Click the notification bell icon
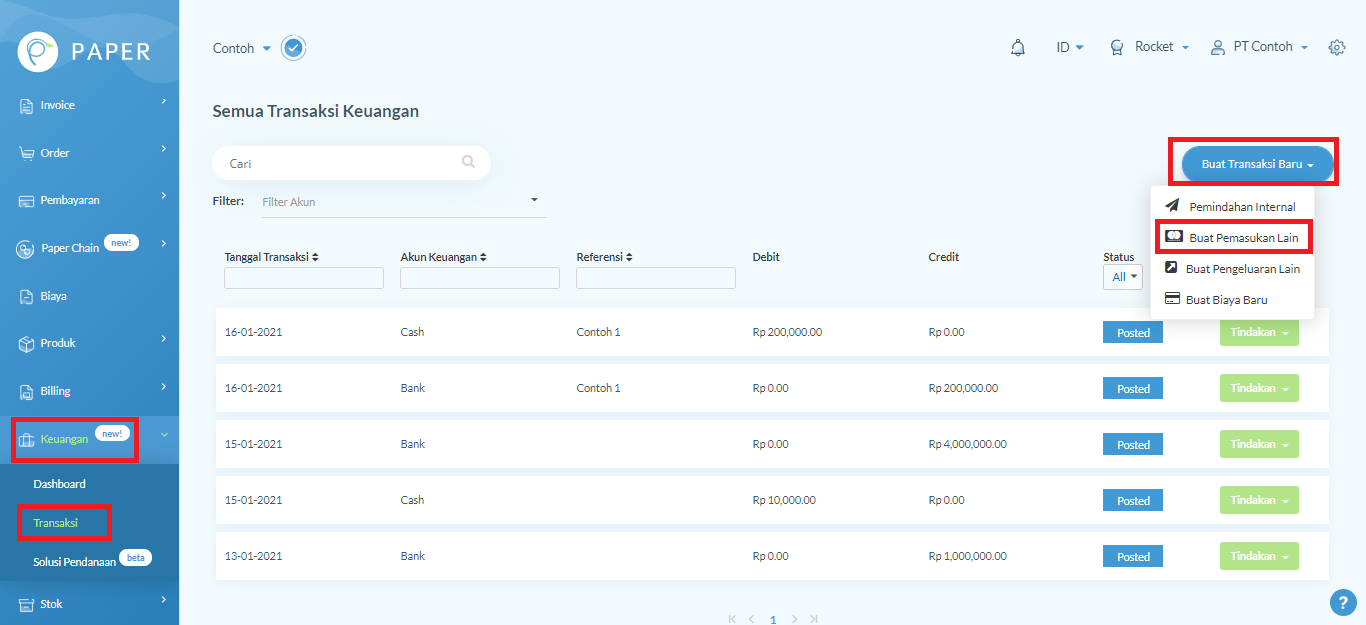The image size is (1366, 625). [1018, 48]
